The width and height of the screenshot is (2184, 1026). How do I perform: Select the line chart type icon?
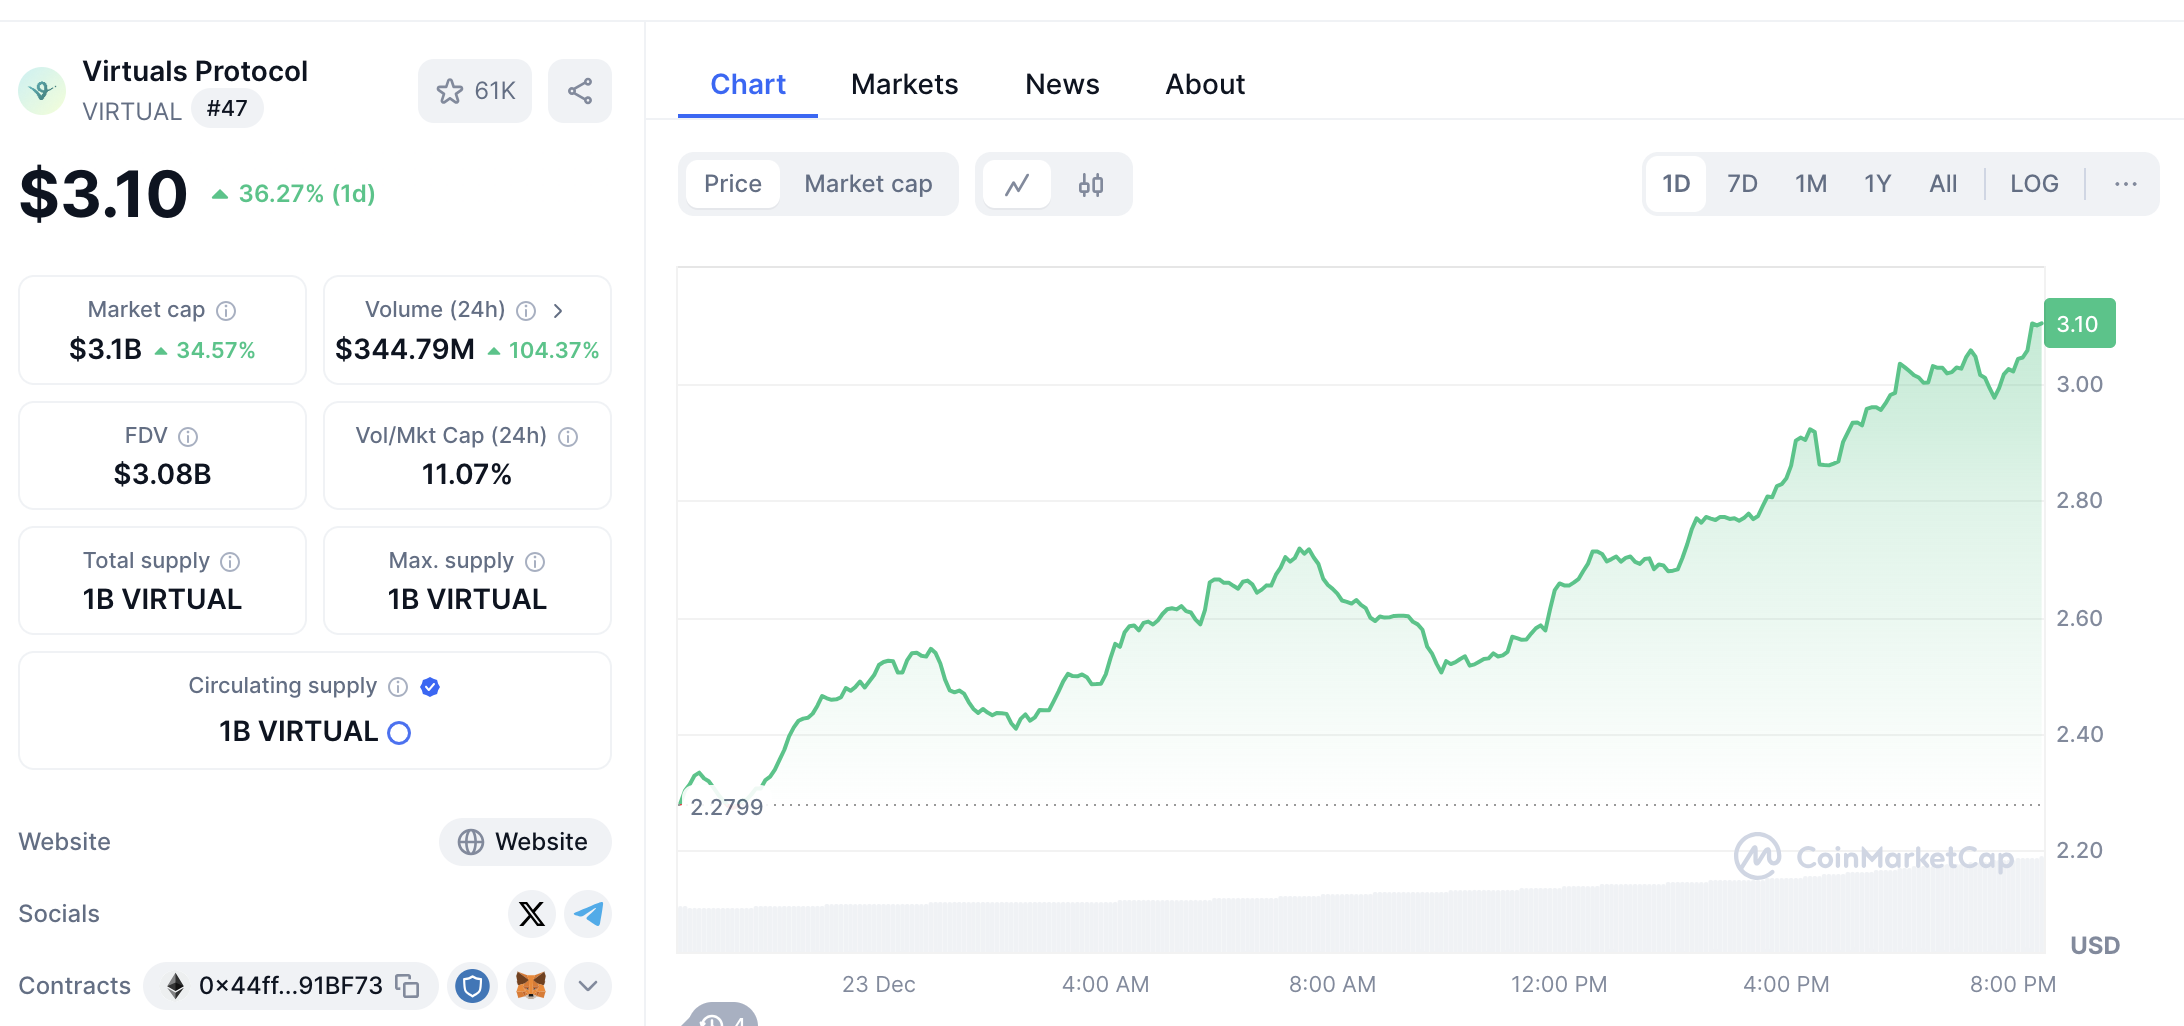(1017, 184)
